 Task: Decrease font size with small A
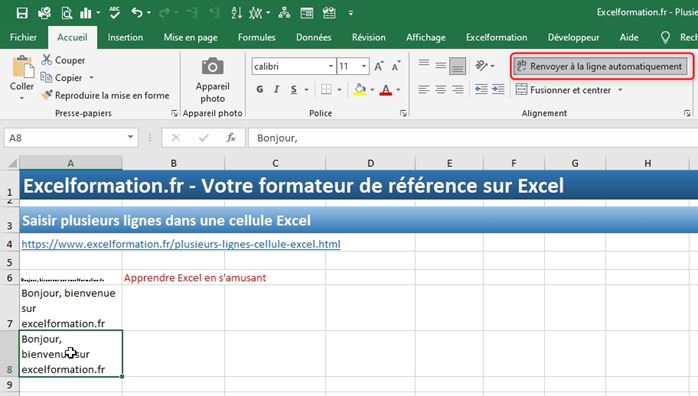click(x=395, y=66)
